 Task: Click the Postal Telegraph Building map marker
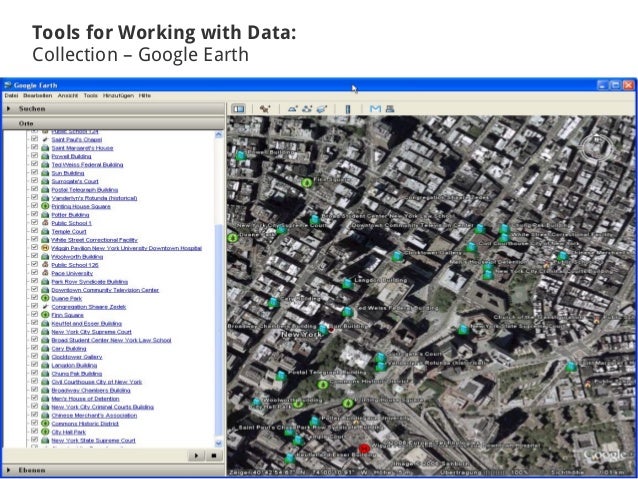click(280, 375)
